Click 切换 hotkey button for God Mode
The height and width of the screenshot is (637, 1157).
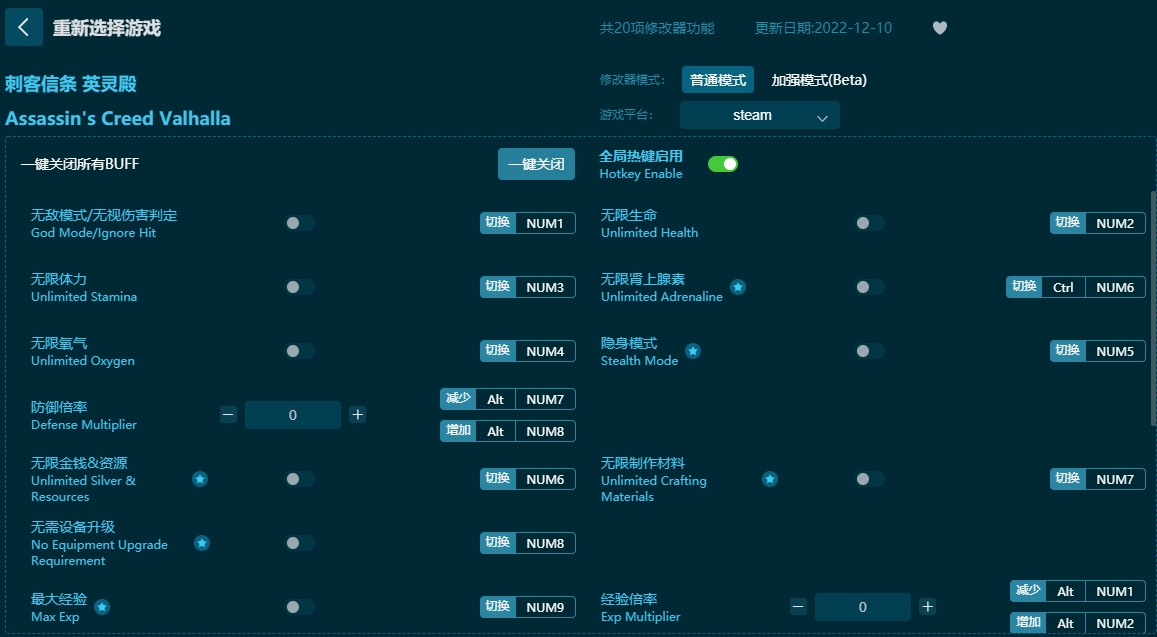(x=498, y=223)
